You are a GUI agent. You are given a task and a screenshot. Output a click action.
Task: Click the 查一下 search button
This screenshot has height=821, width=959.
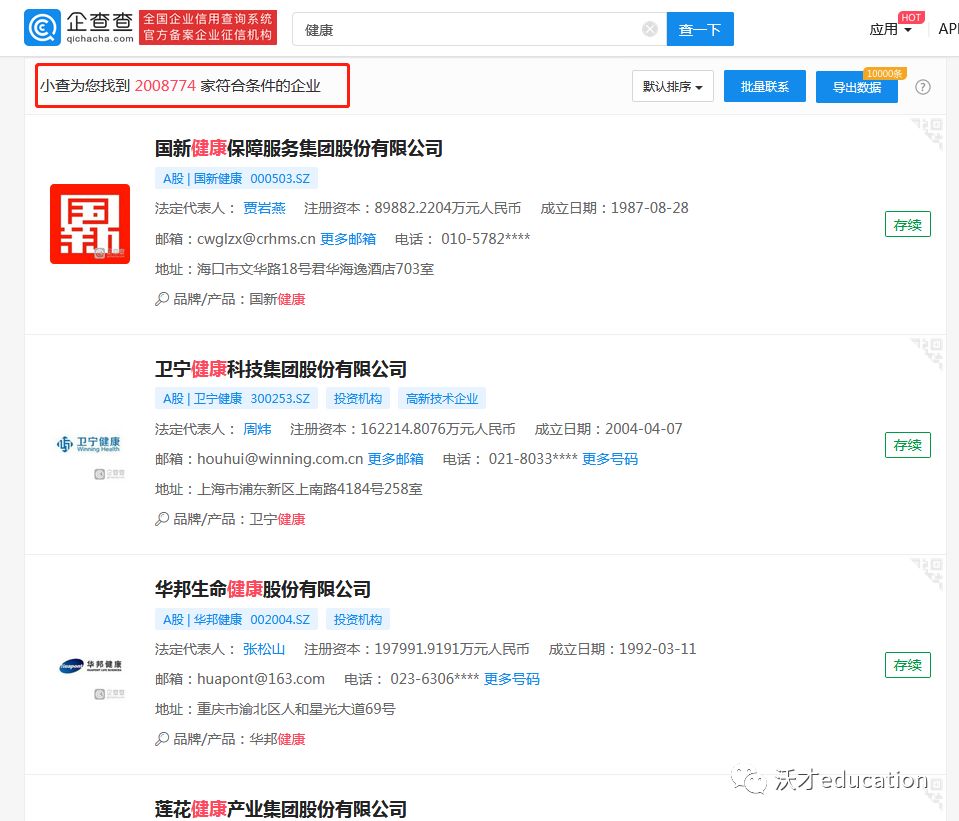click(699, 29)
